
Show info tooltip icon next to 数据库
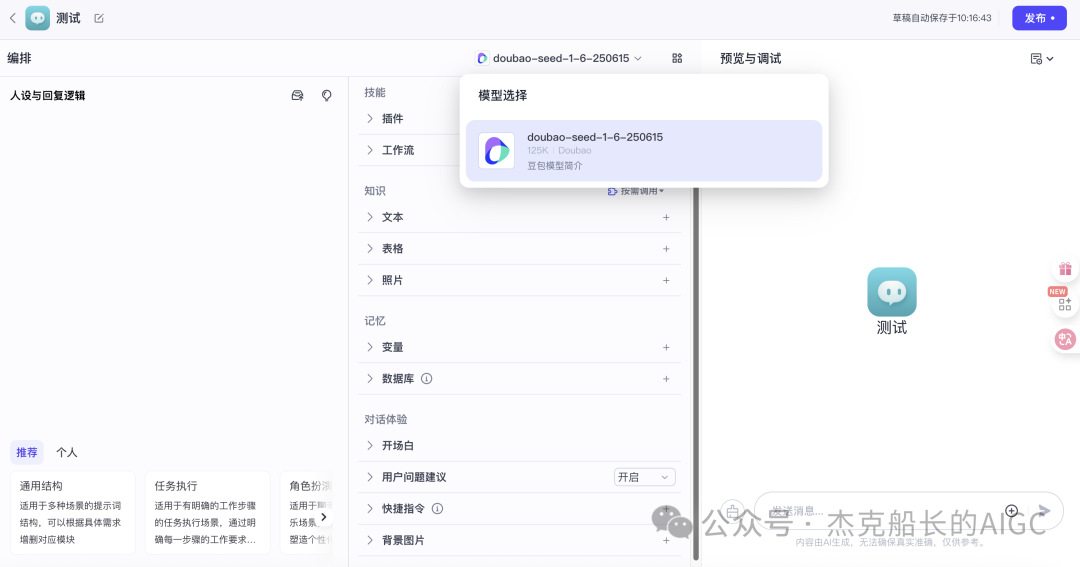pyautogui.click(x=426, y=379)
